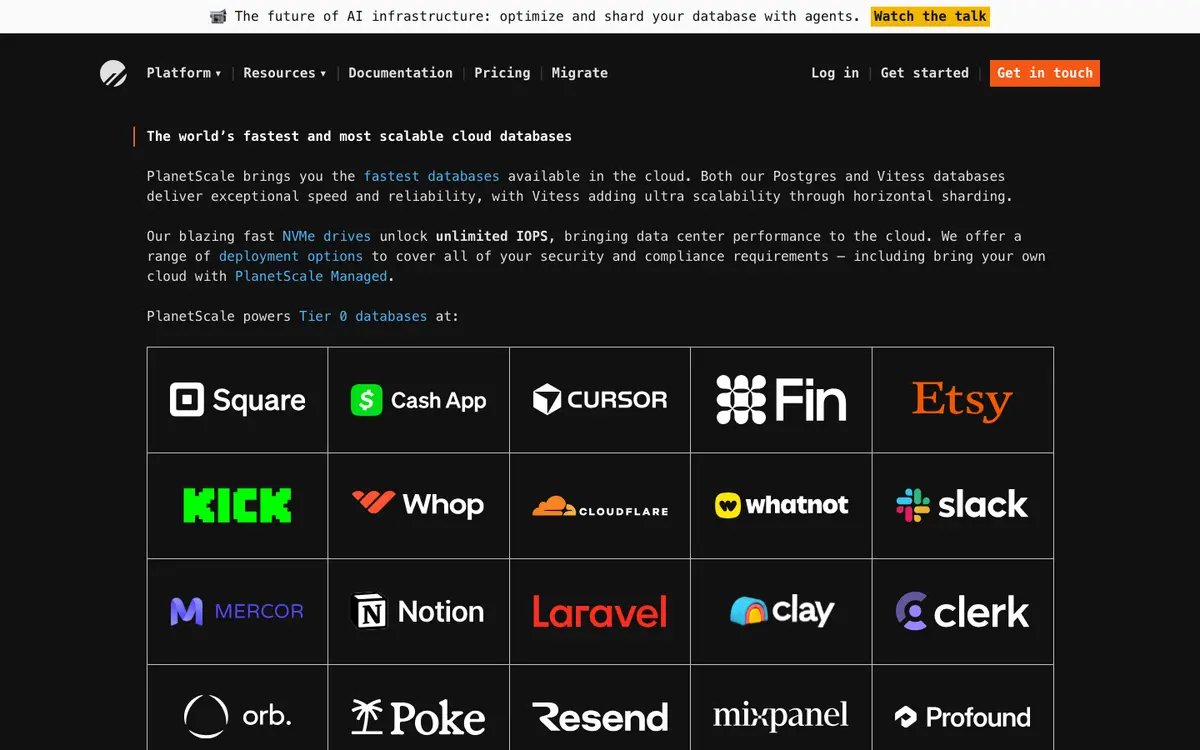Click the Clerk logo tile

click(963, 611)
